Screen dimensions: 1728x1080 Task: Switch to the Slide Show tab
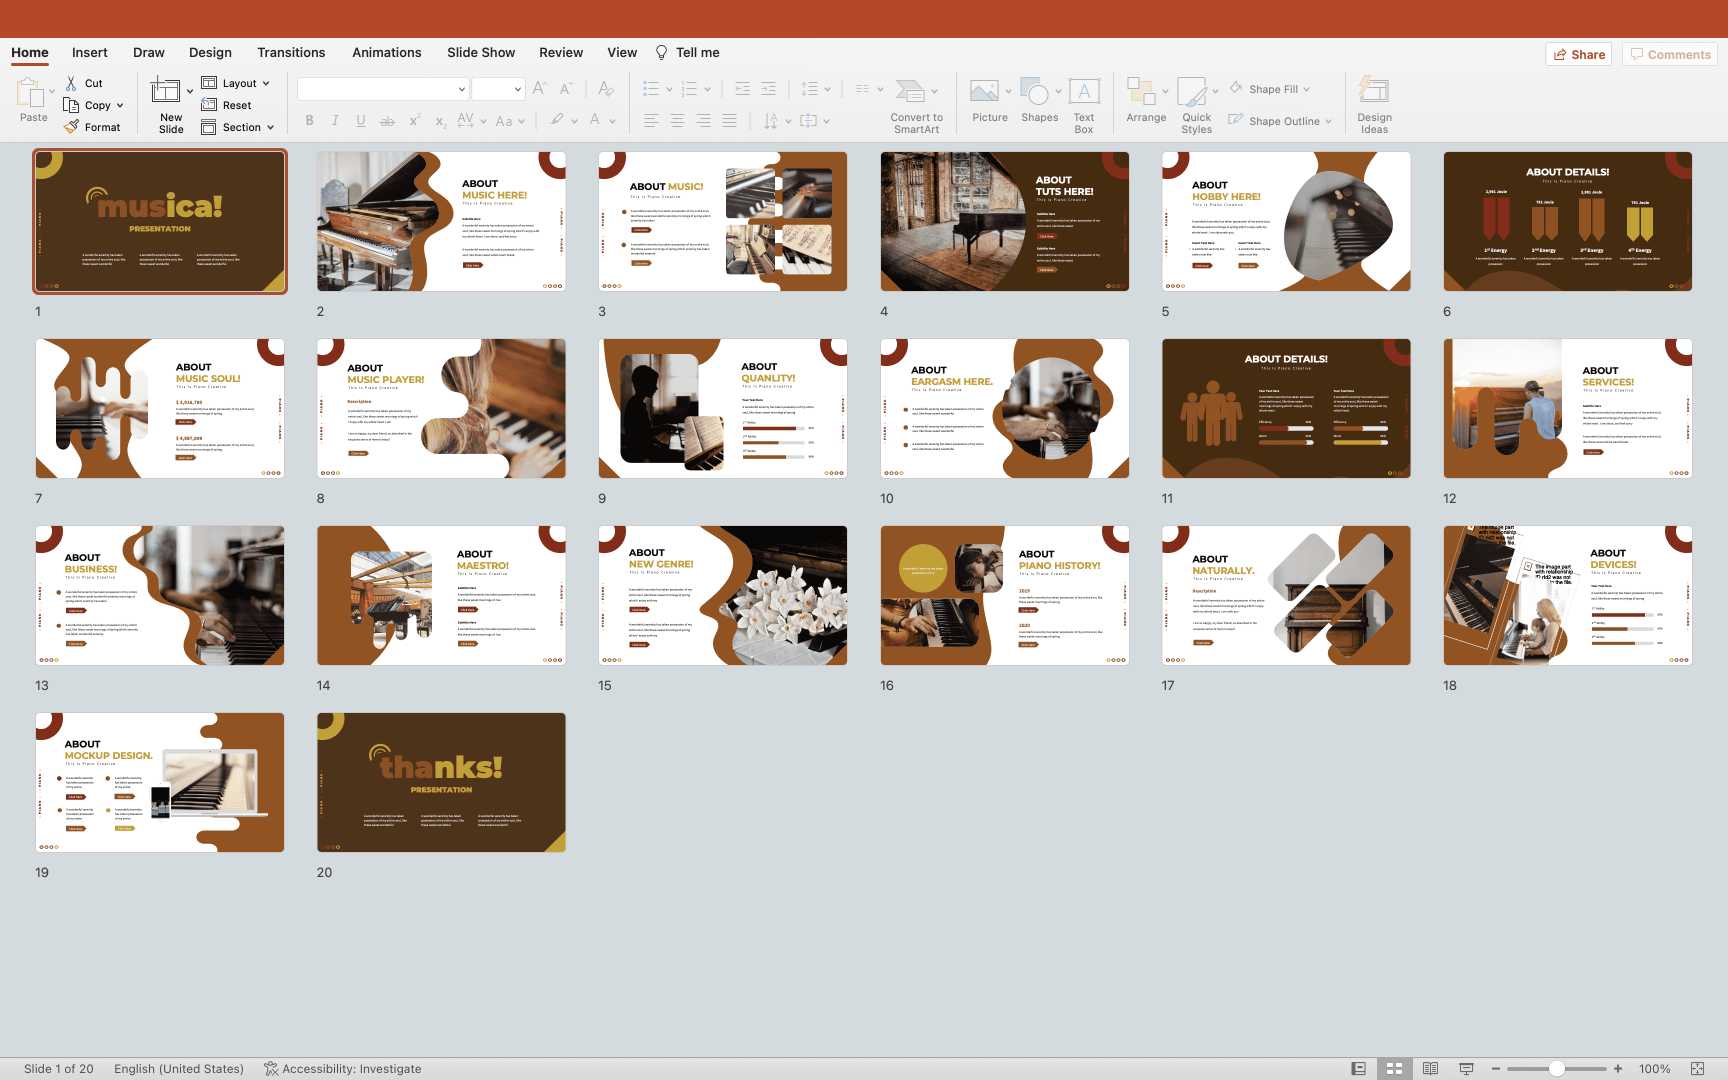(481, 53)
